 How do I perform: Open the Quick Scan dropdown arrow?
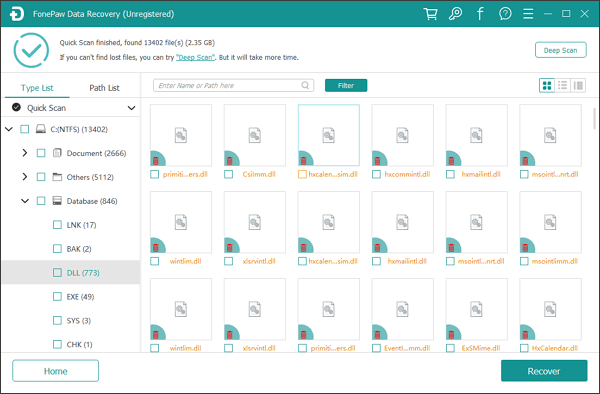tap(131, 108)
